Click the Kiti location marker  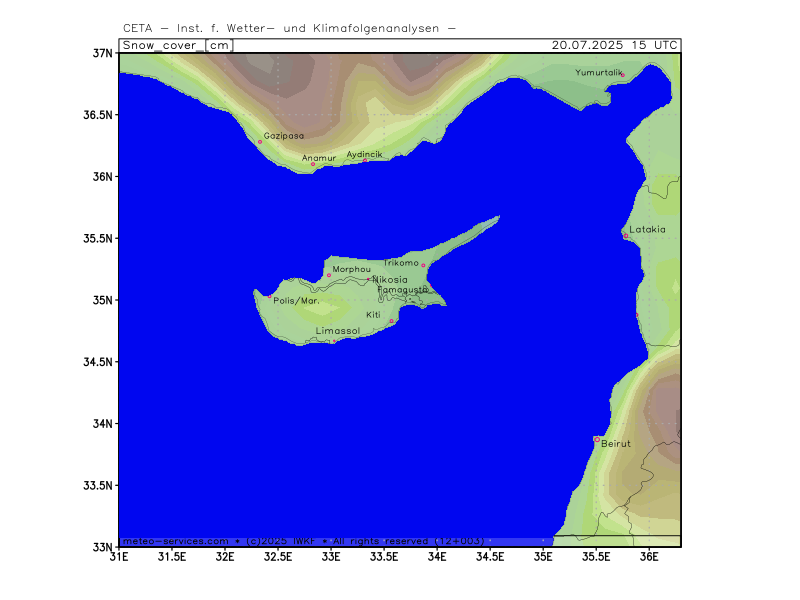(x=391, y=321)
